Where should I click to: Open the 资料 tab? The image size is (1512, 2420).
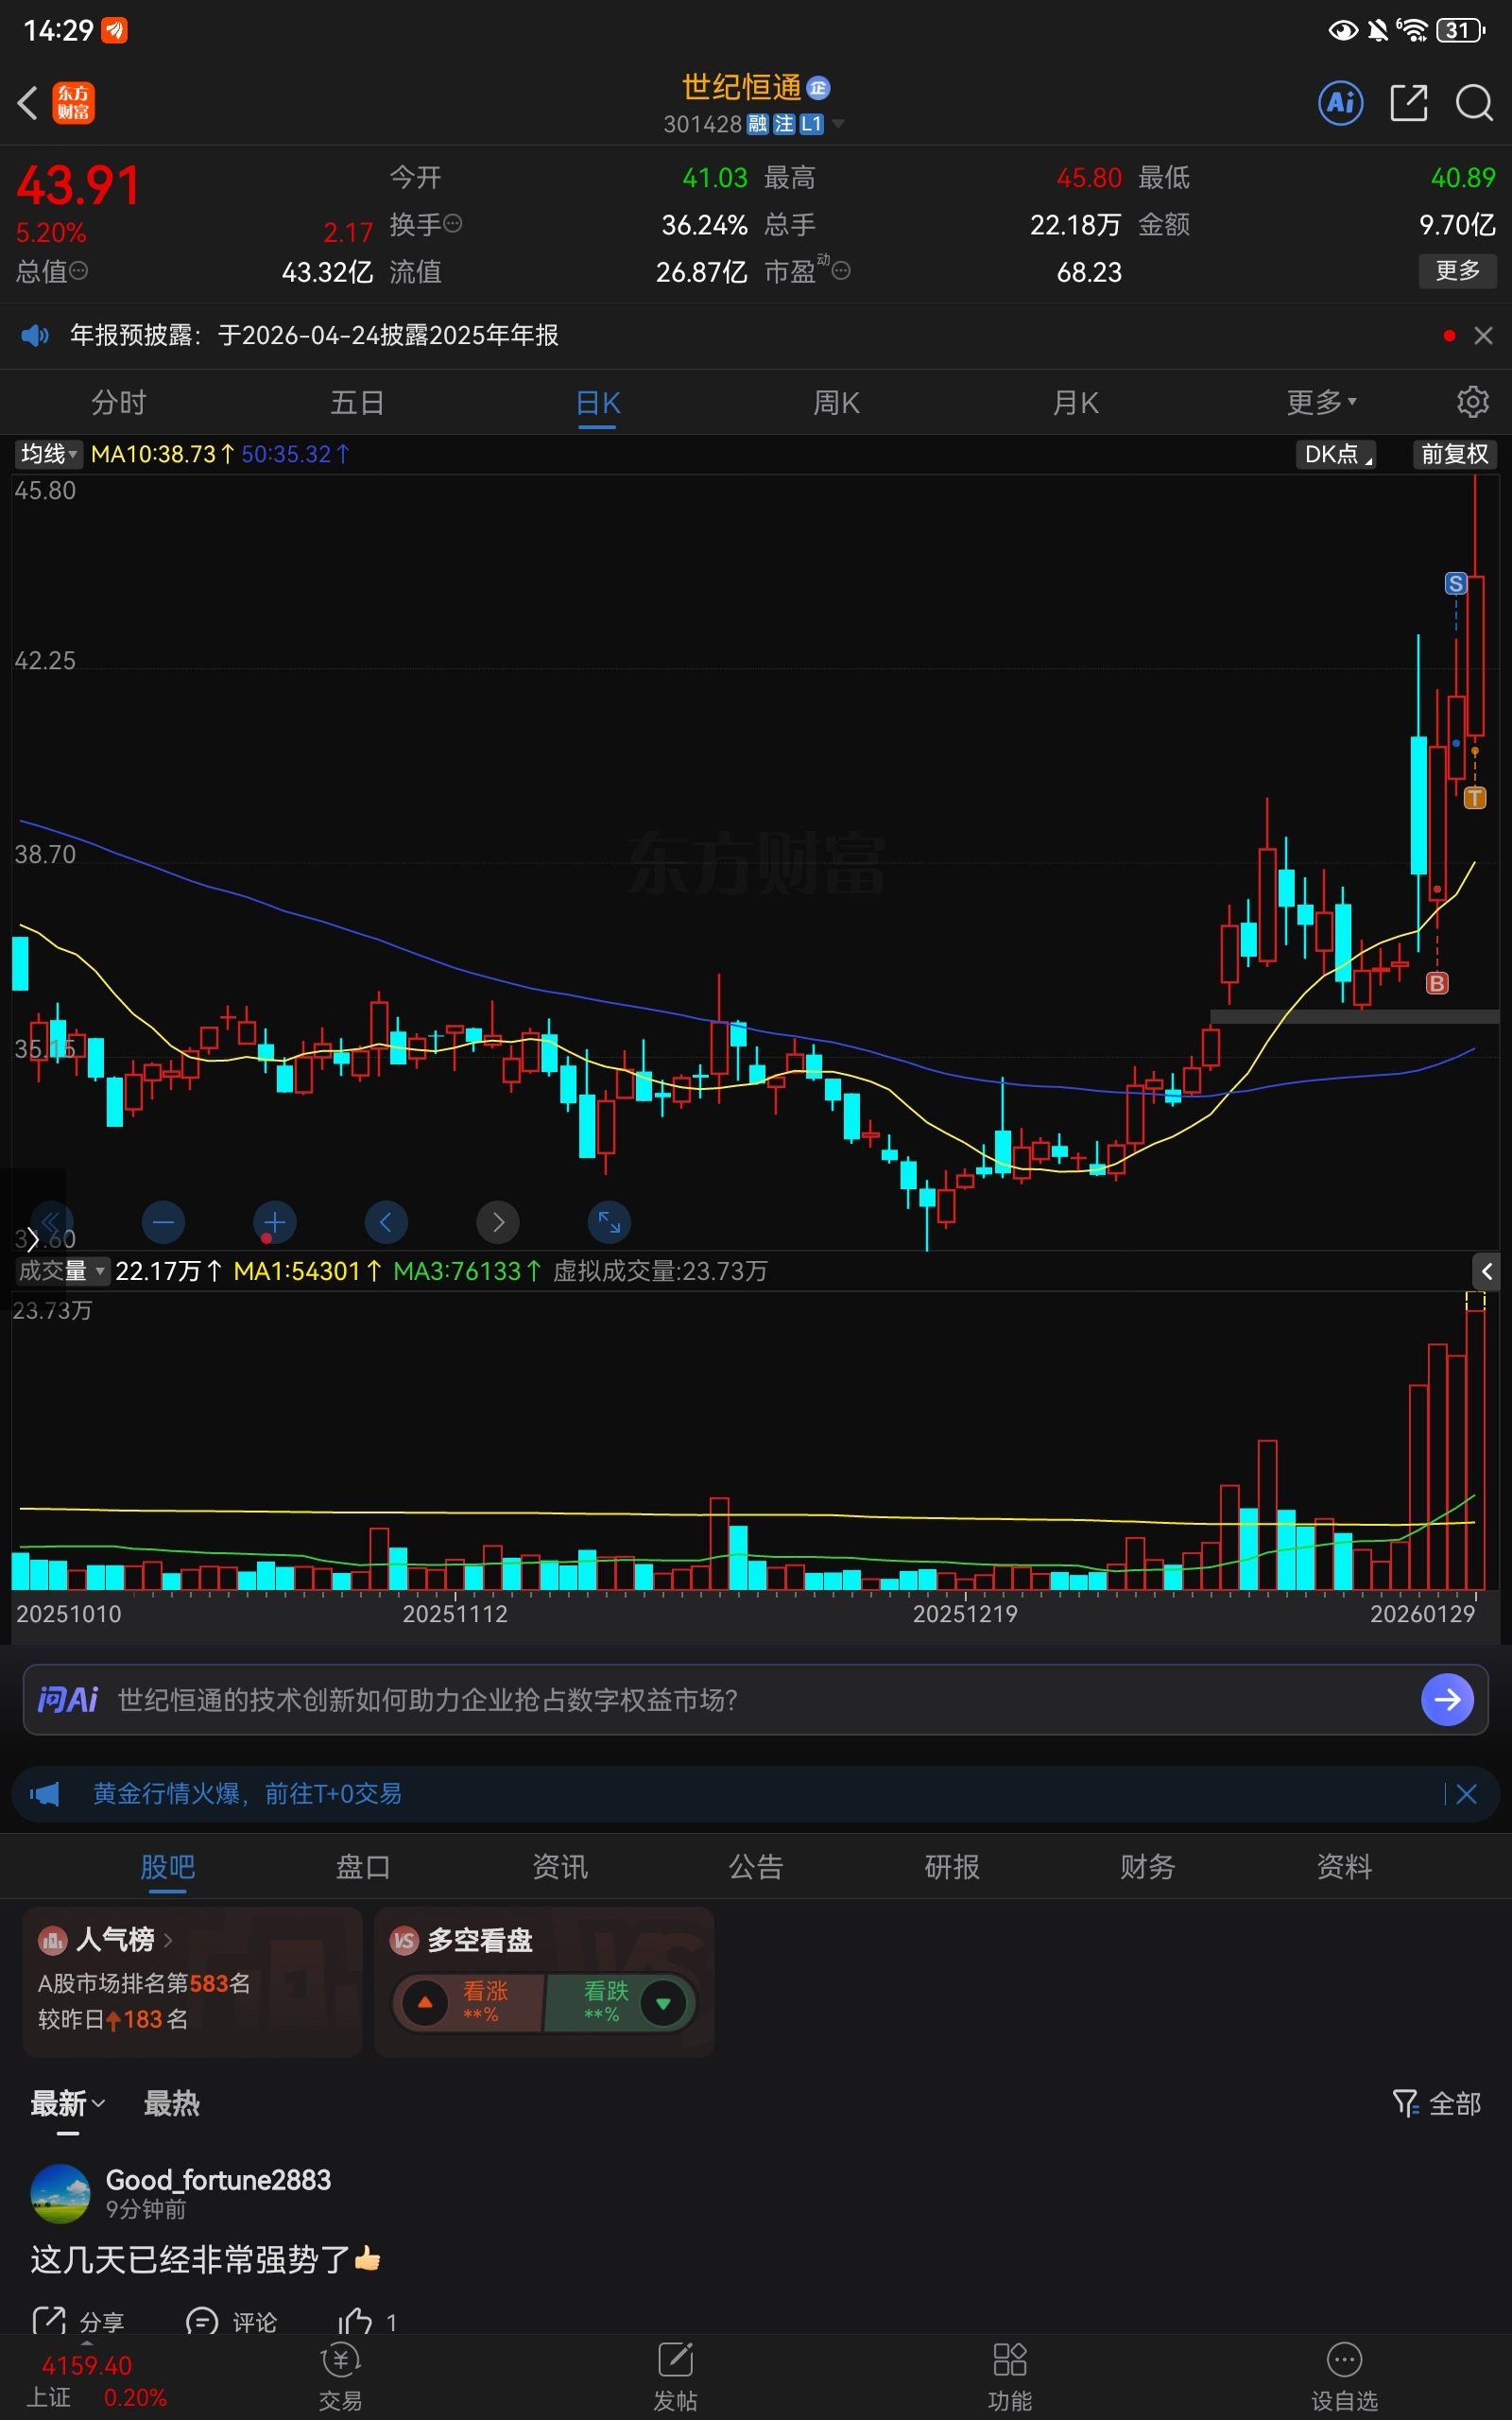coord(1344,1867)
